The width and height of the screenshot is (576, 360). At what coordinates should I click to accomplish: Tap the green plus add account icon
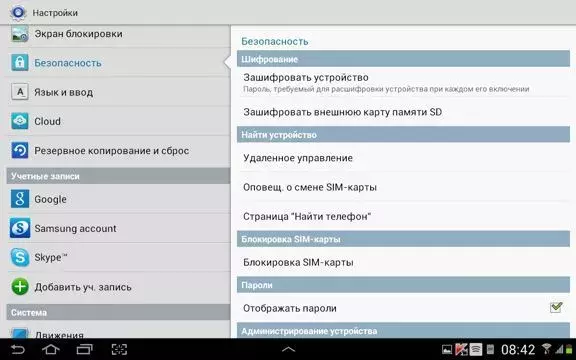[20, 287]
